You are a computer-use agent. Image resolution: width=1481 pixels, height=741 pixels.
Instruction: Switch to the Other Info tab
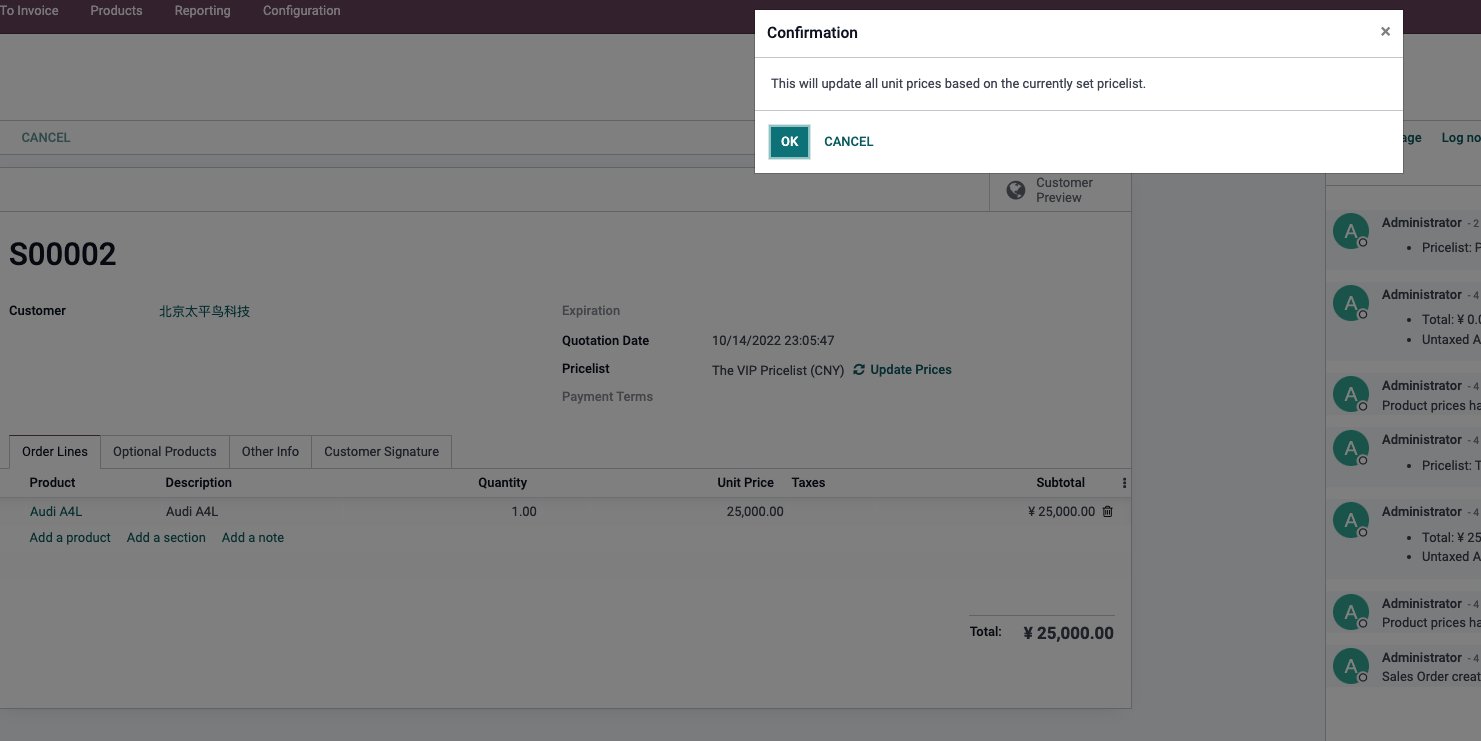point(270,452)
